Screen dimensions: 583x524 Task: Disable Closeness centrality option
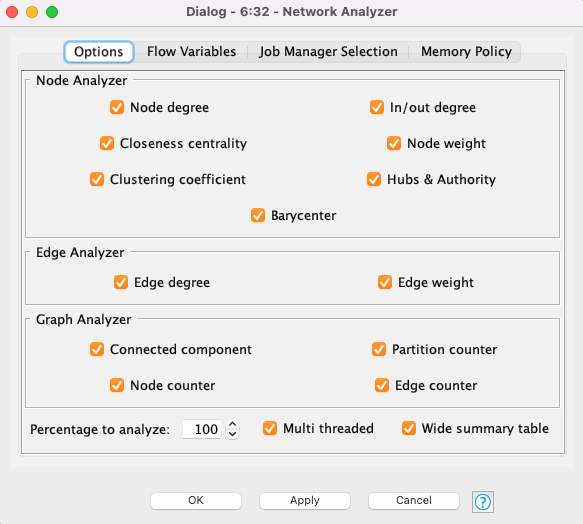107,143
